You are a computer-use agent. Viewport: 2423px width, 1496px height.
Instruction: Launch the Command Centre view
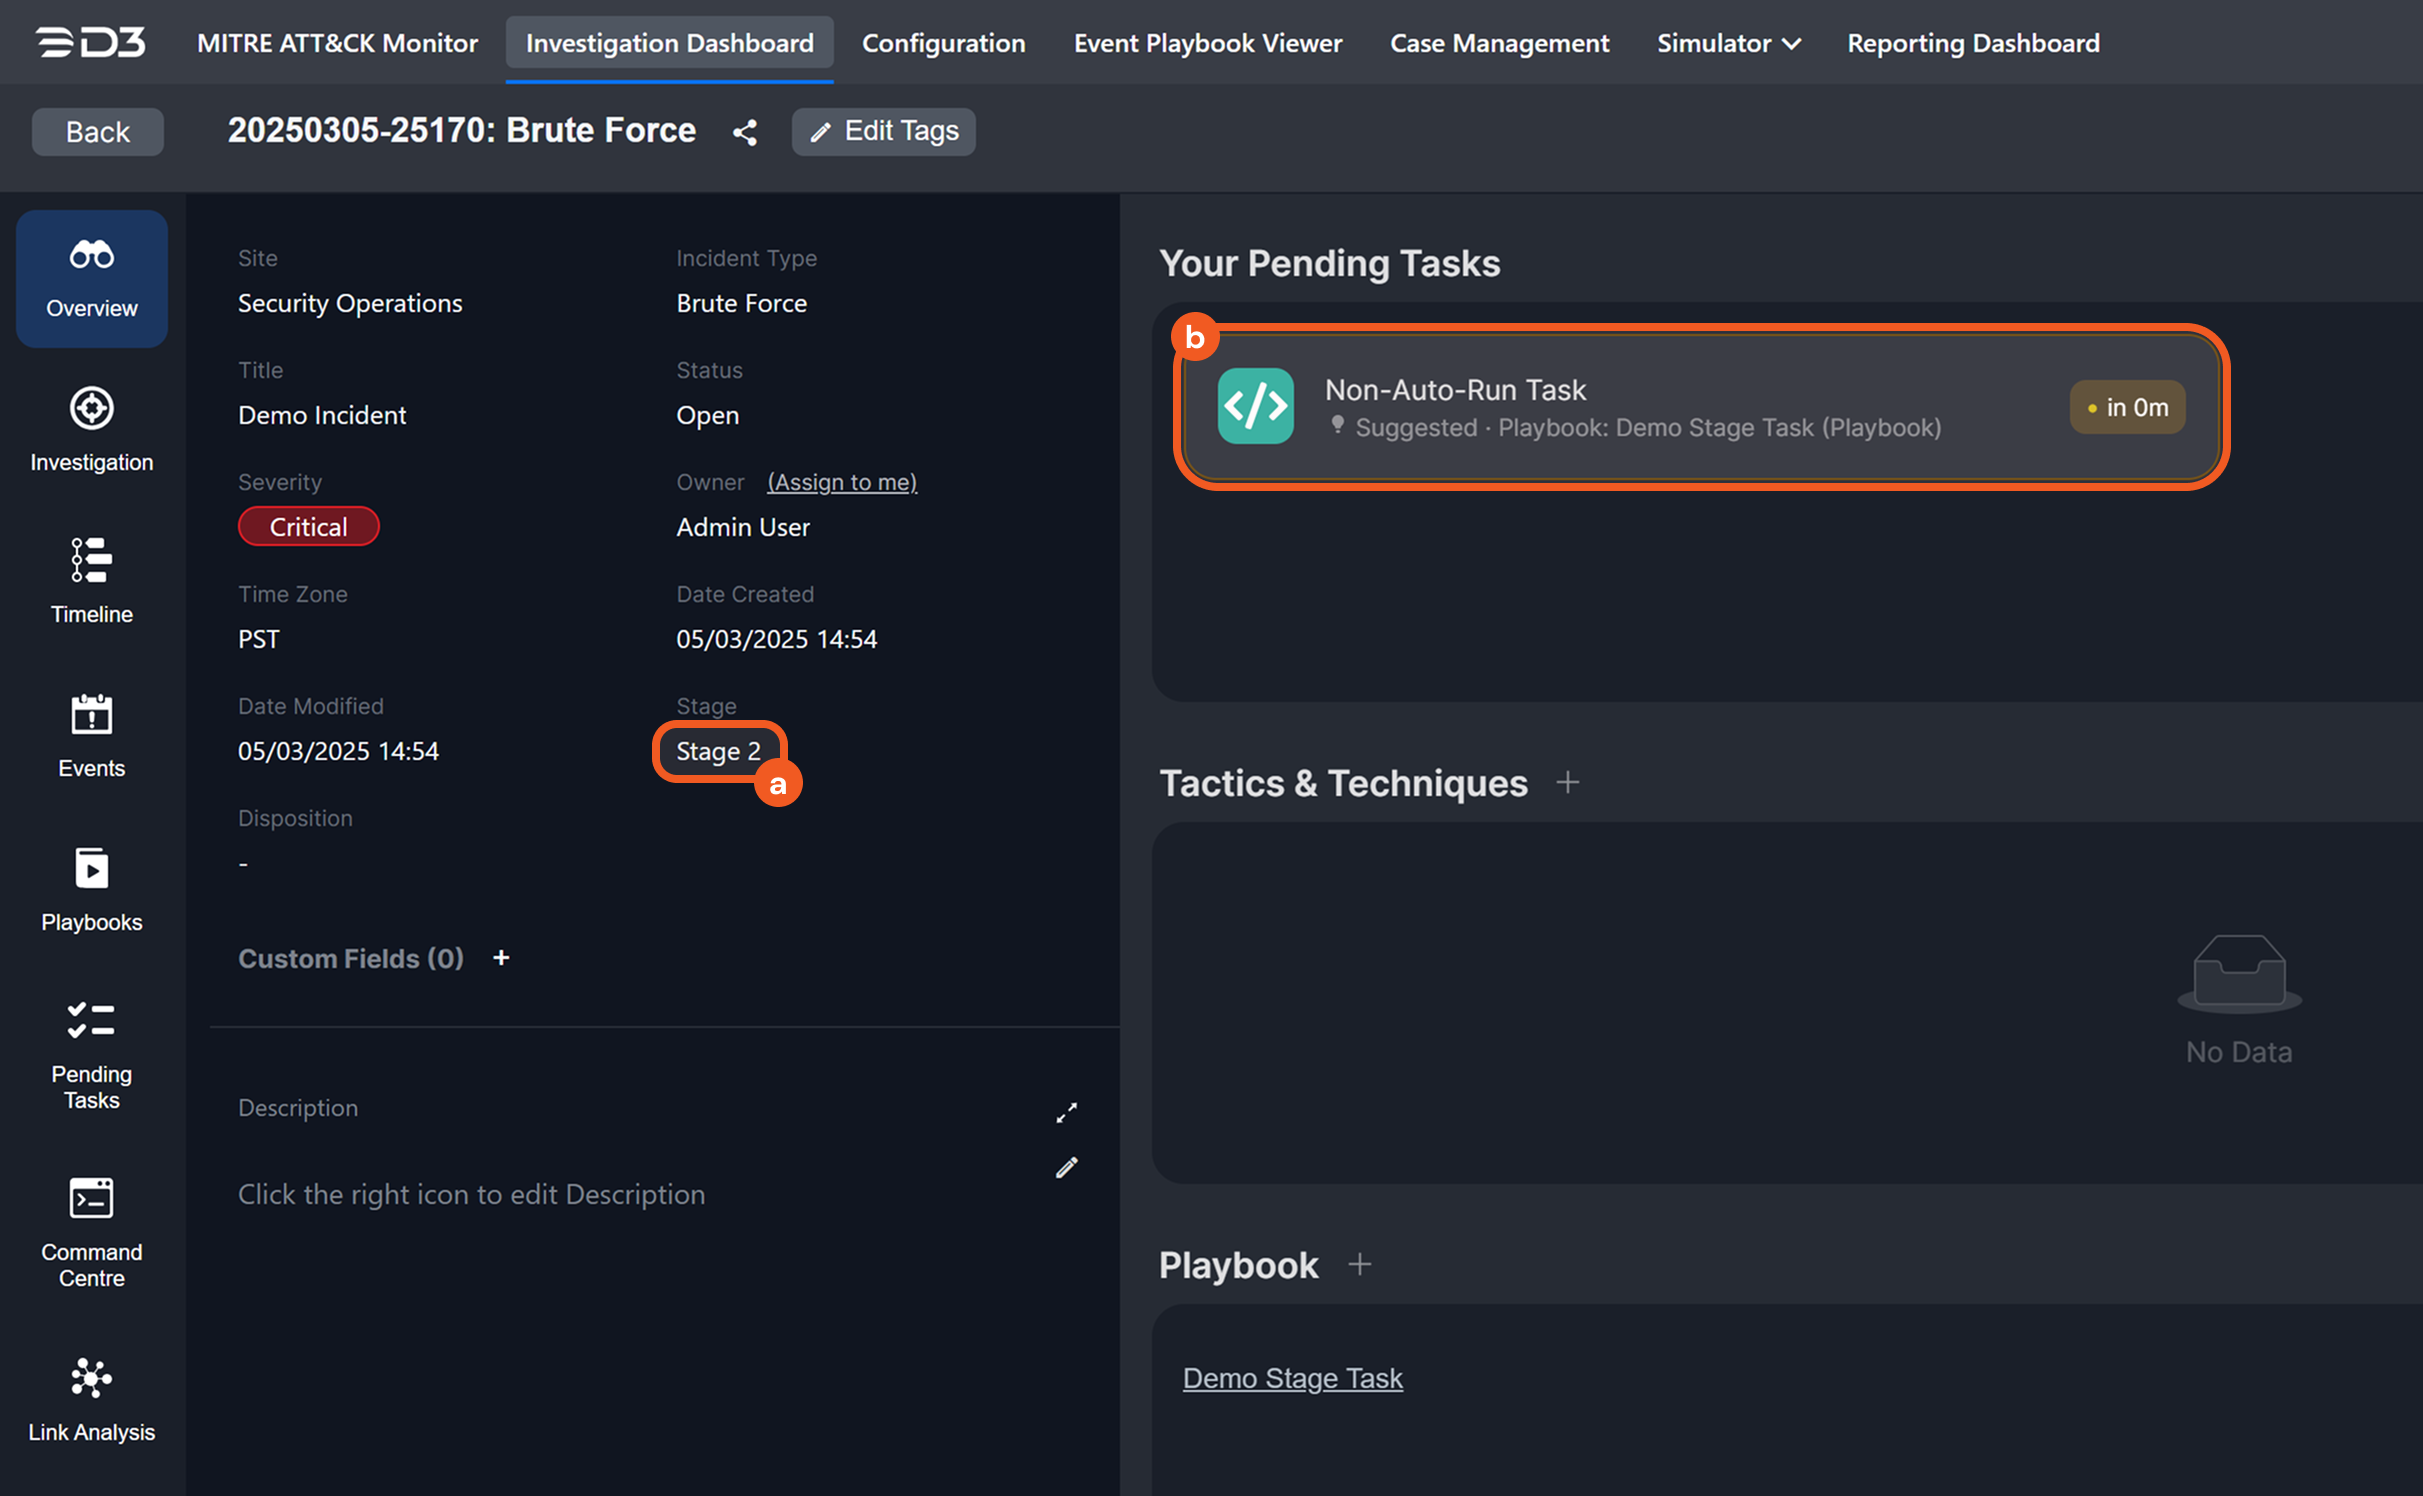tap(91, 1232)
